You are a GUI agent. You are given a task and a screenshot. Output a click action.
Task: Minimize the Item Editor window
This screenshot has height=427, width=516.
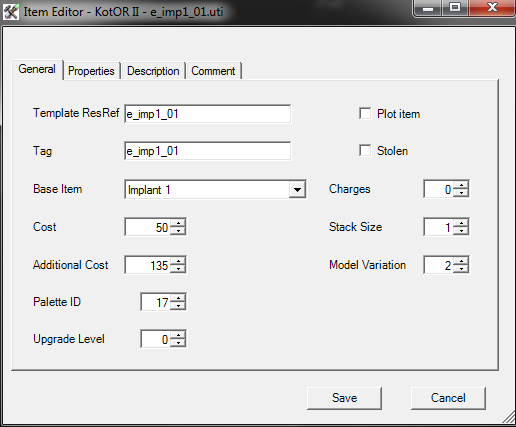coord(428,7)
